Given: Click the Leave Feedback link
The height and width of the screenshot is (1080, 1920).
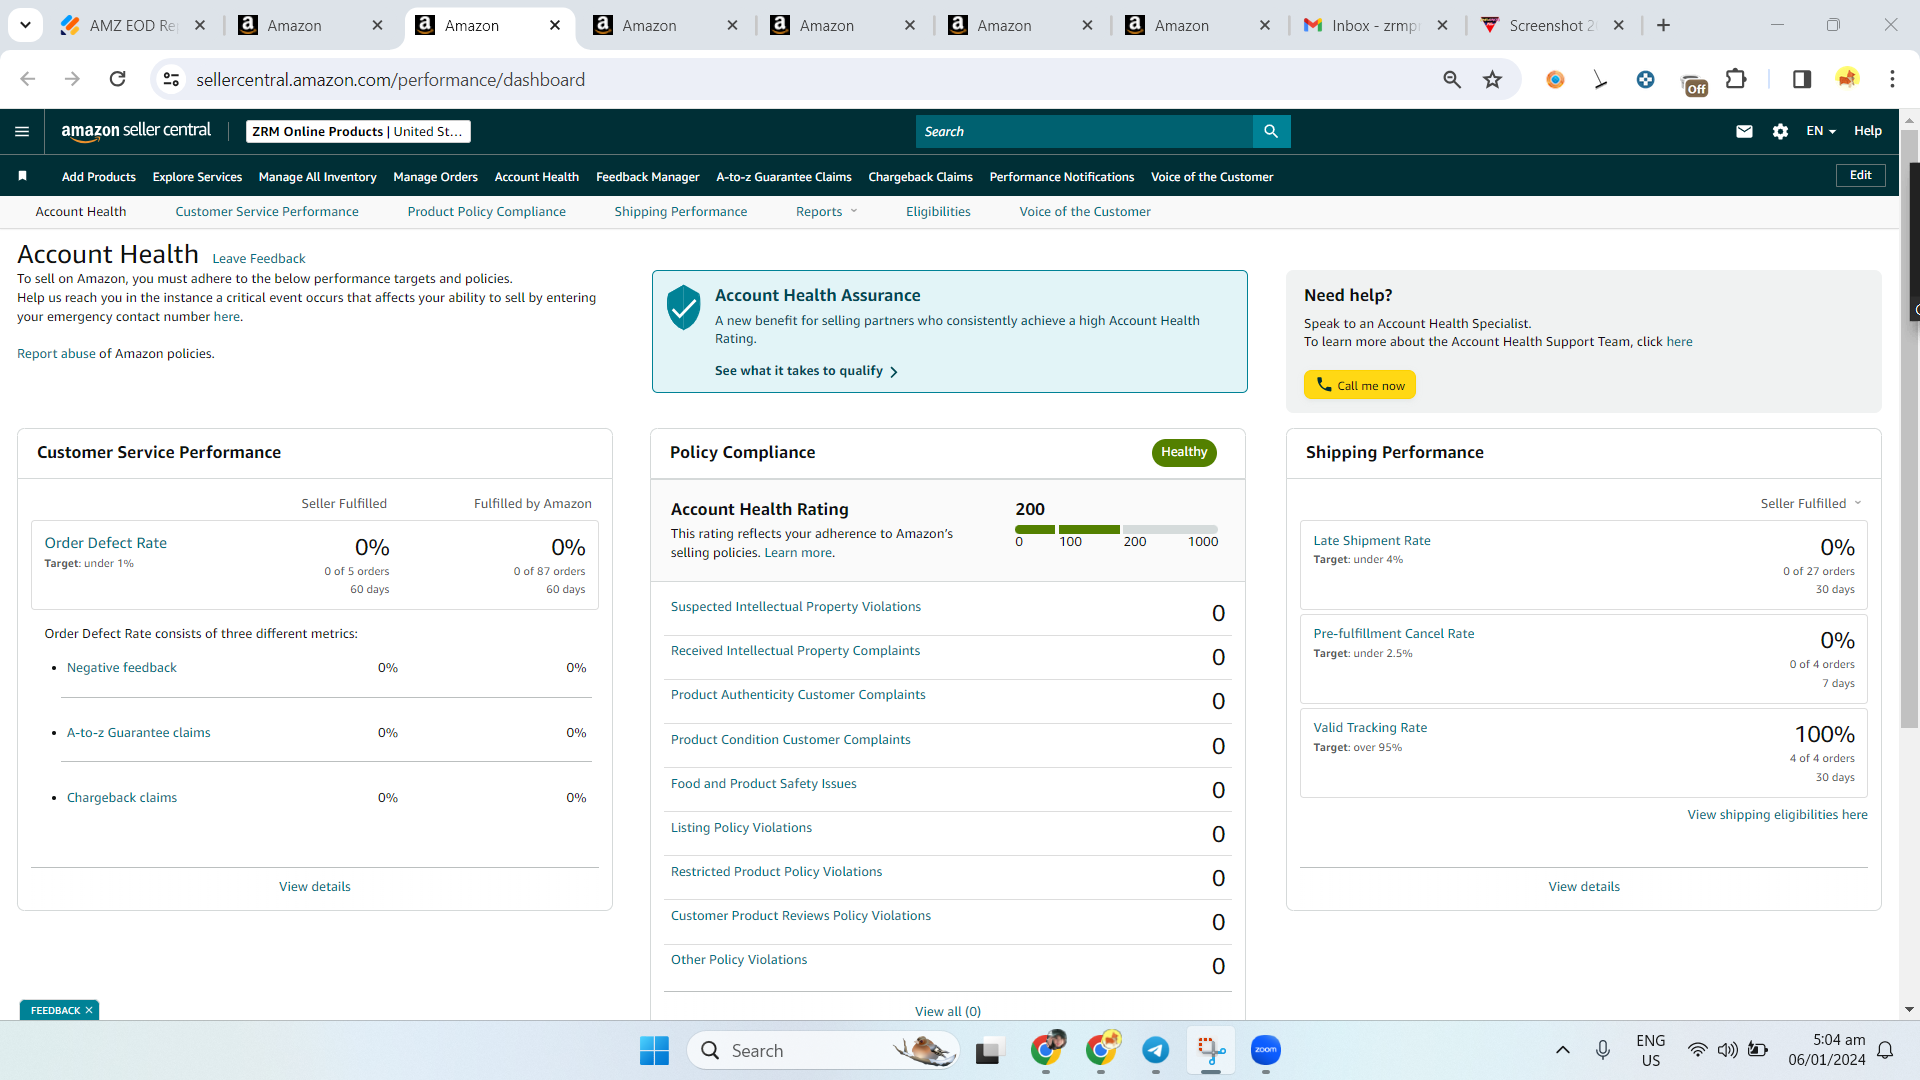Looking at the screenshot, I should 259,259.
